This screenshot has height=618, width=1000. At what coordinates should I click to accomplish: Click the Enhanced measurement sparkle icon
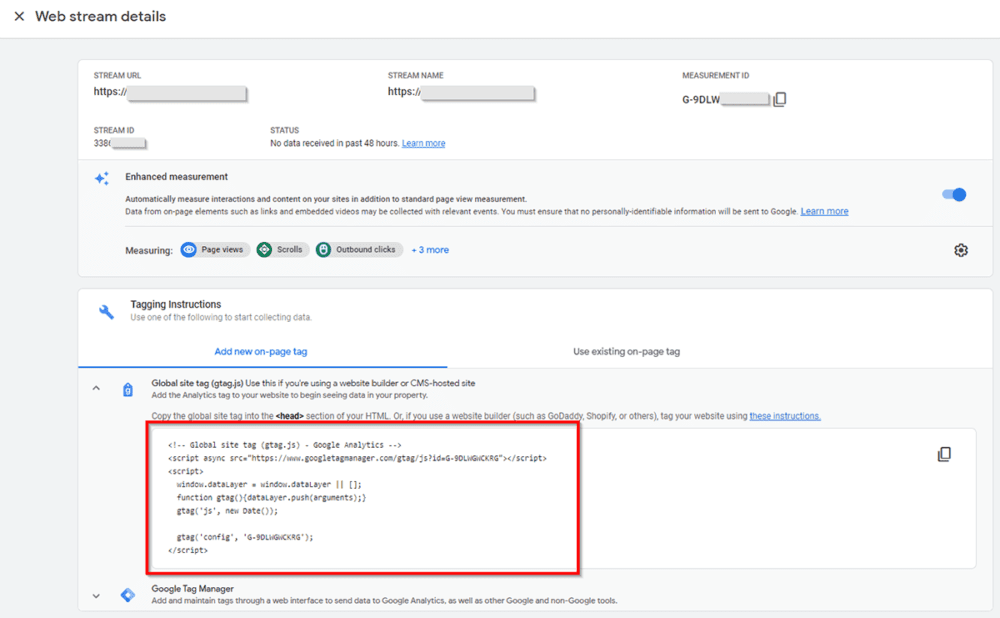coord(101,178)
